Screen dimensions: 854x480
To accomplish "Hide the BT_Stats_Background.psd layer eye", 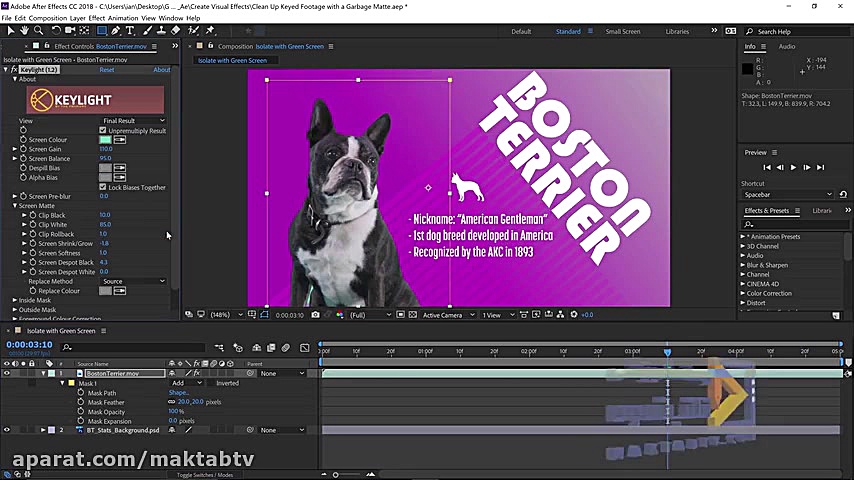I will coord(7,430).
